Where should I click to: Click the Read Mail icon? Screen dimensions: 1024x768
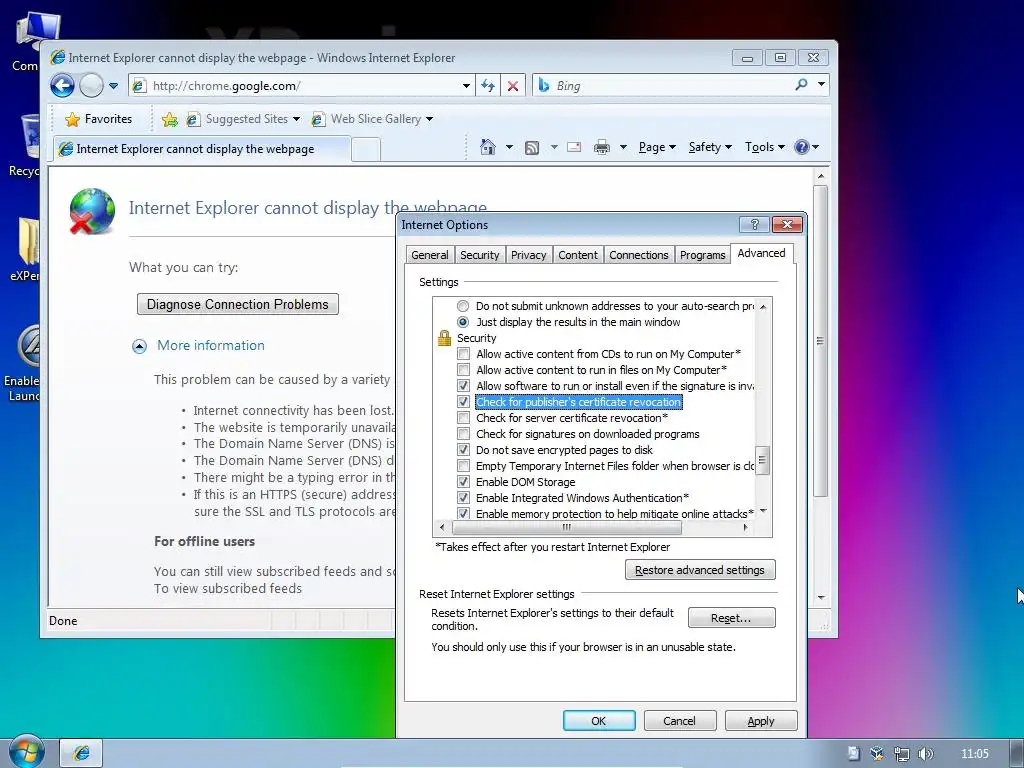574,147
